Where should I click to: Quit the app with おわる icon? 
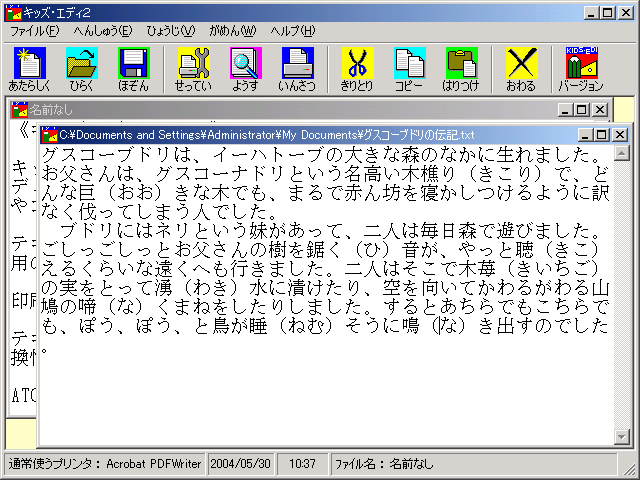click(x=521, y=69)
